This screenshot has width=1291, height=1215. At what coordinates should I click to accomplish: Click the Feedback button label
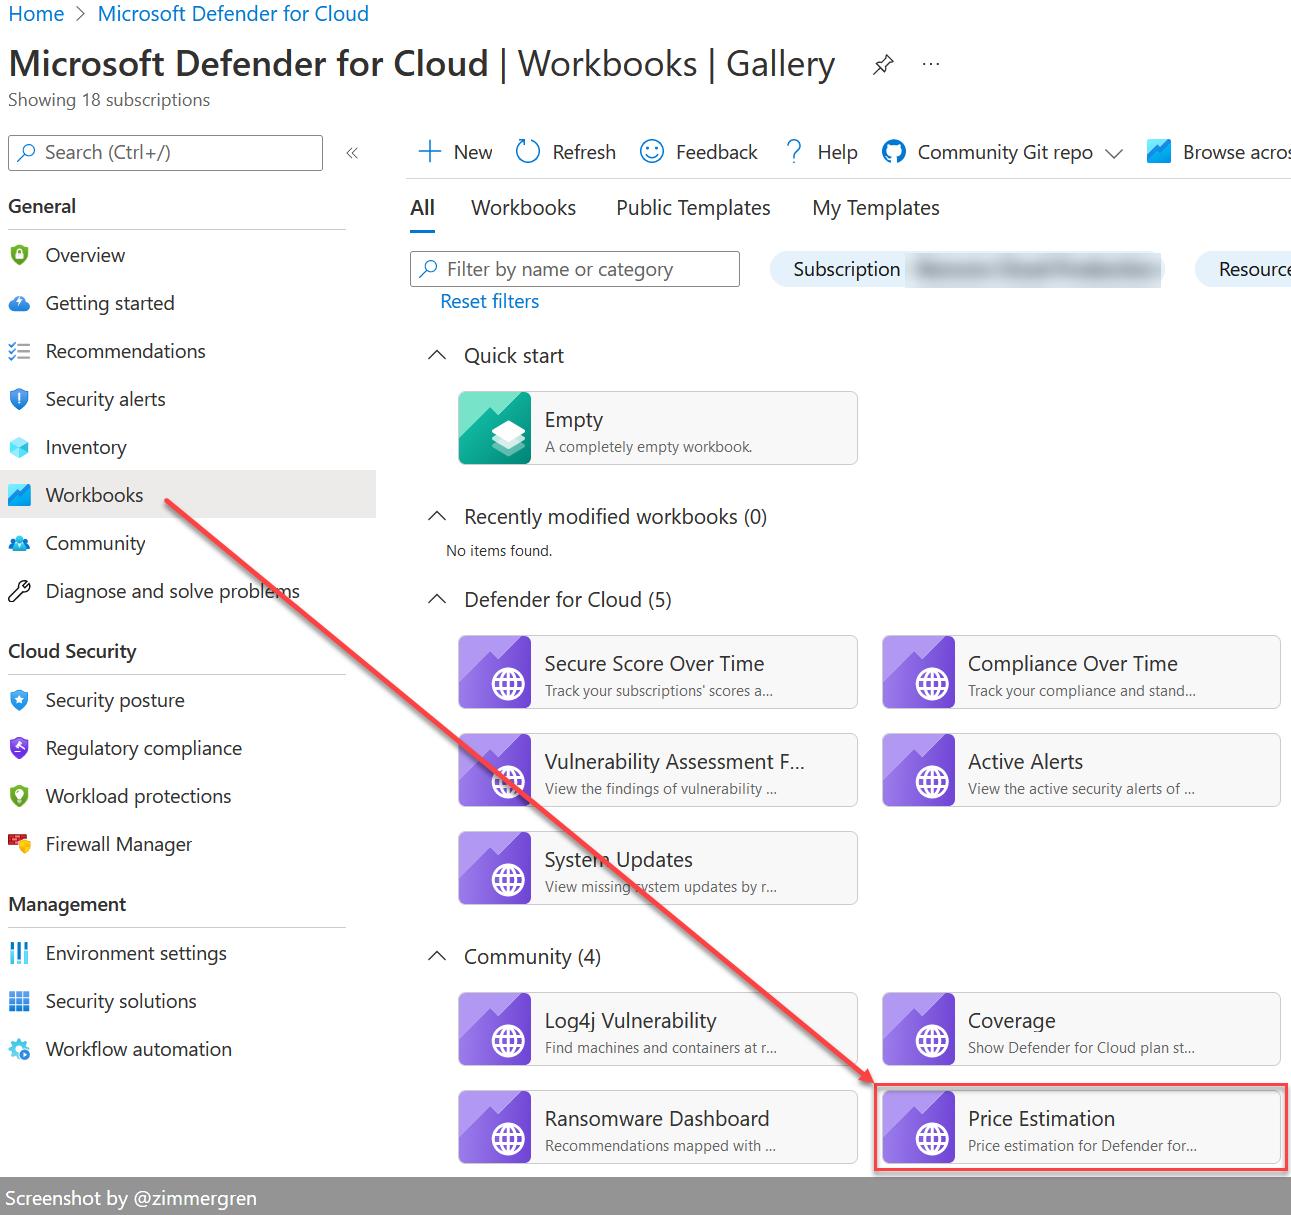click(717, 152)
